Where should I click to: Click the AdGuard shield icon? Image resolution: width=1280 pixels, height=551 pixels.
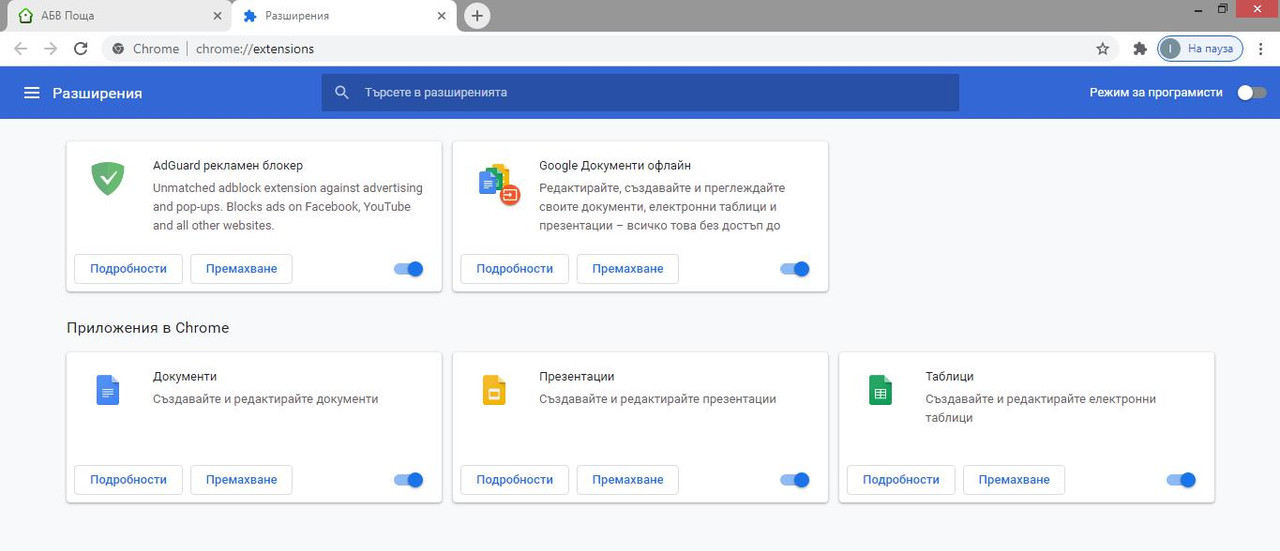point(107,178)
